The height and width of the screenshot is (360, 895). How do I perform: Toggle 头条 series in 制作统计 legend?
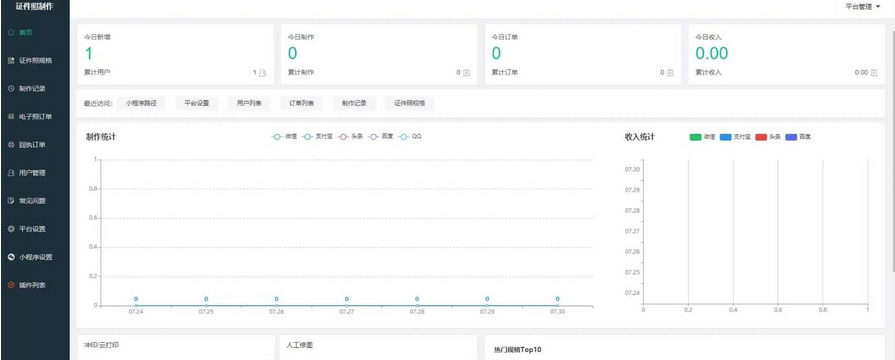pos(351,137)
